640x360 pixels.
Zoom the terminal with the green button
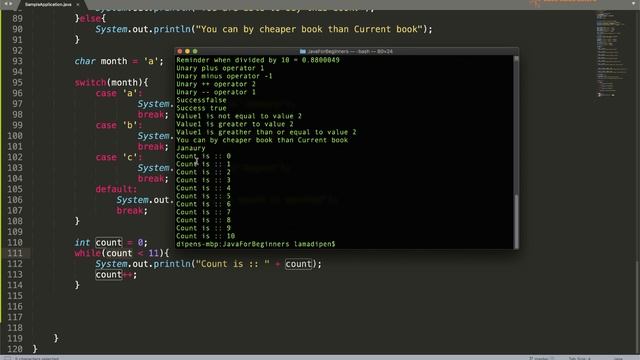[x=195, y=51]
